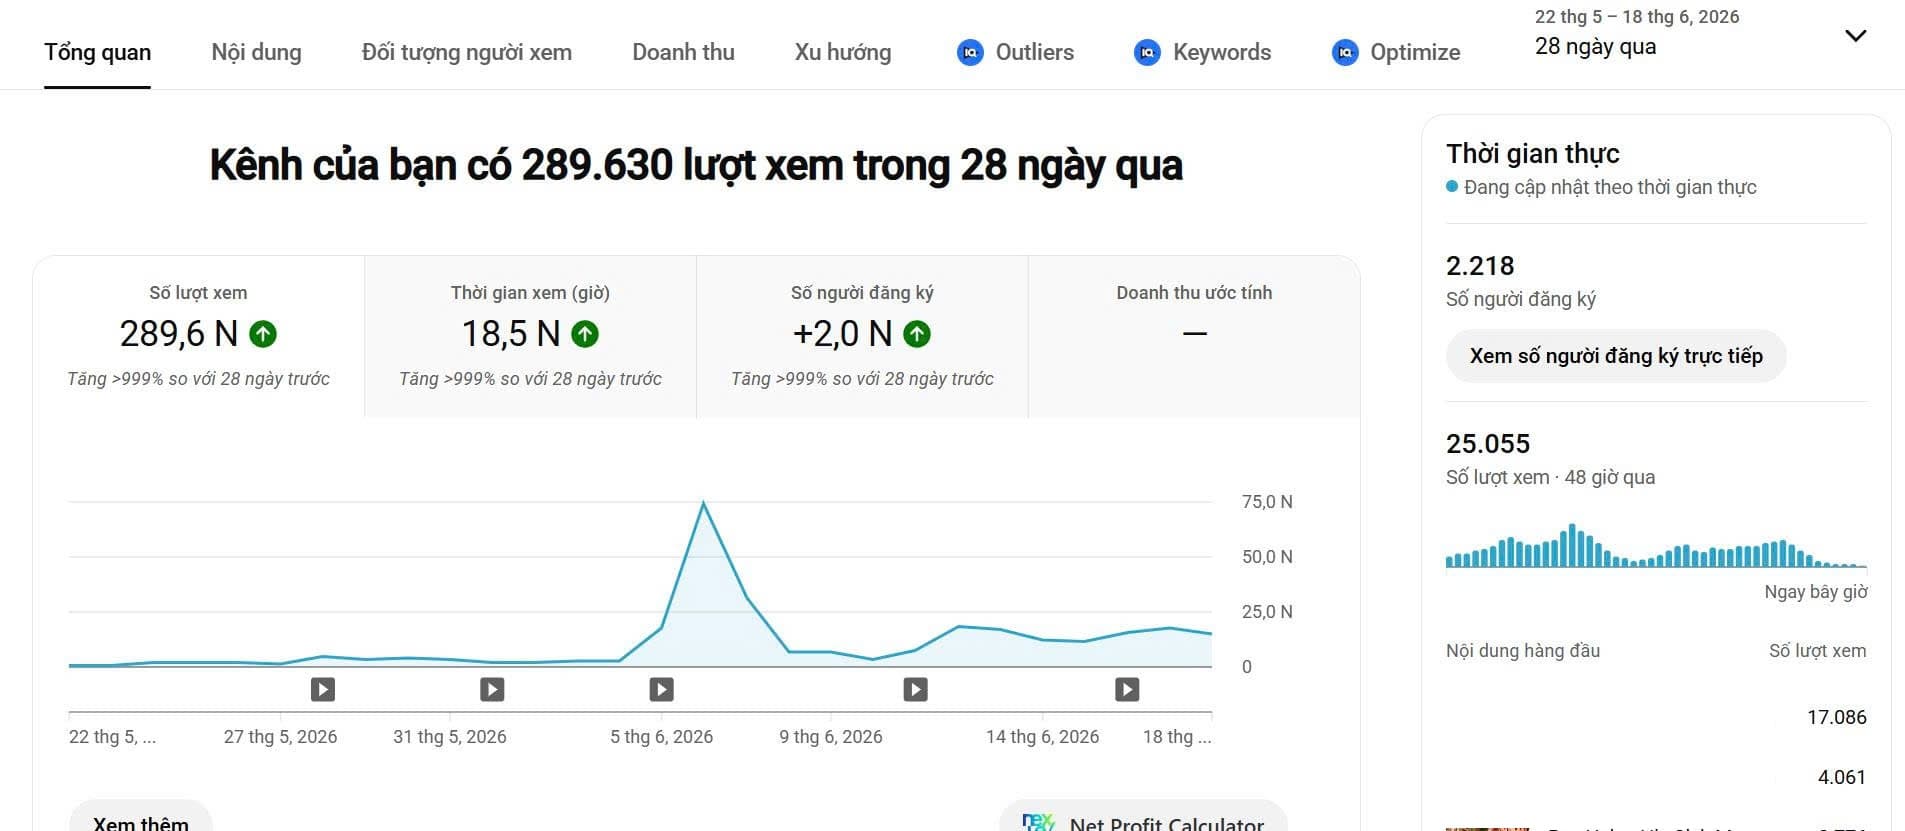Click the Ngay bây giờ label
The height and width of the screenshot is (831, 1905).
pyautogui.click(x=1816, y=592)
